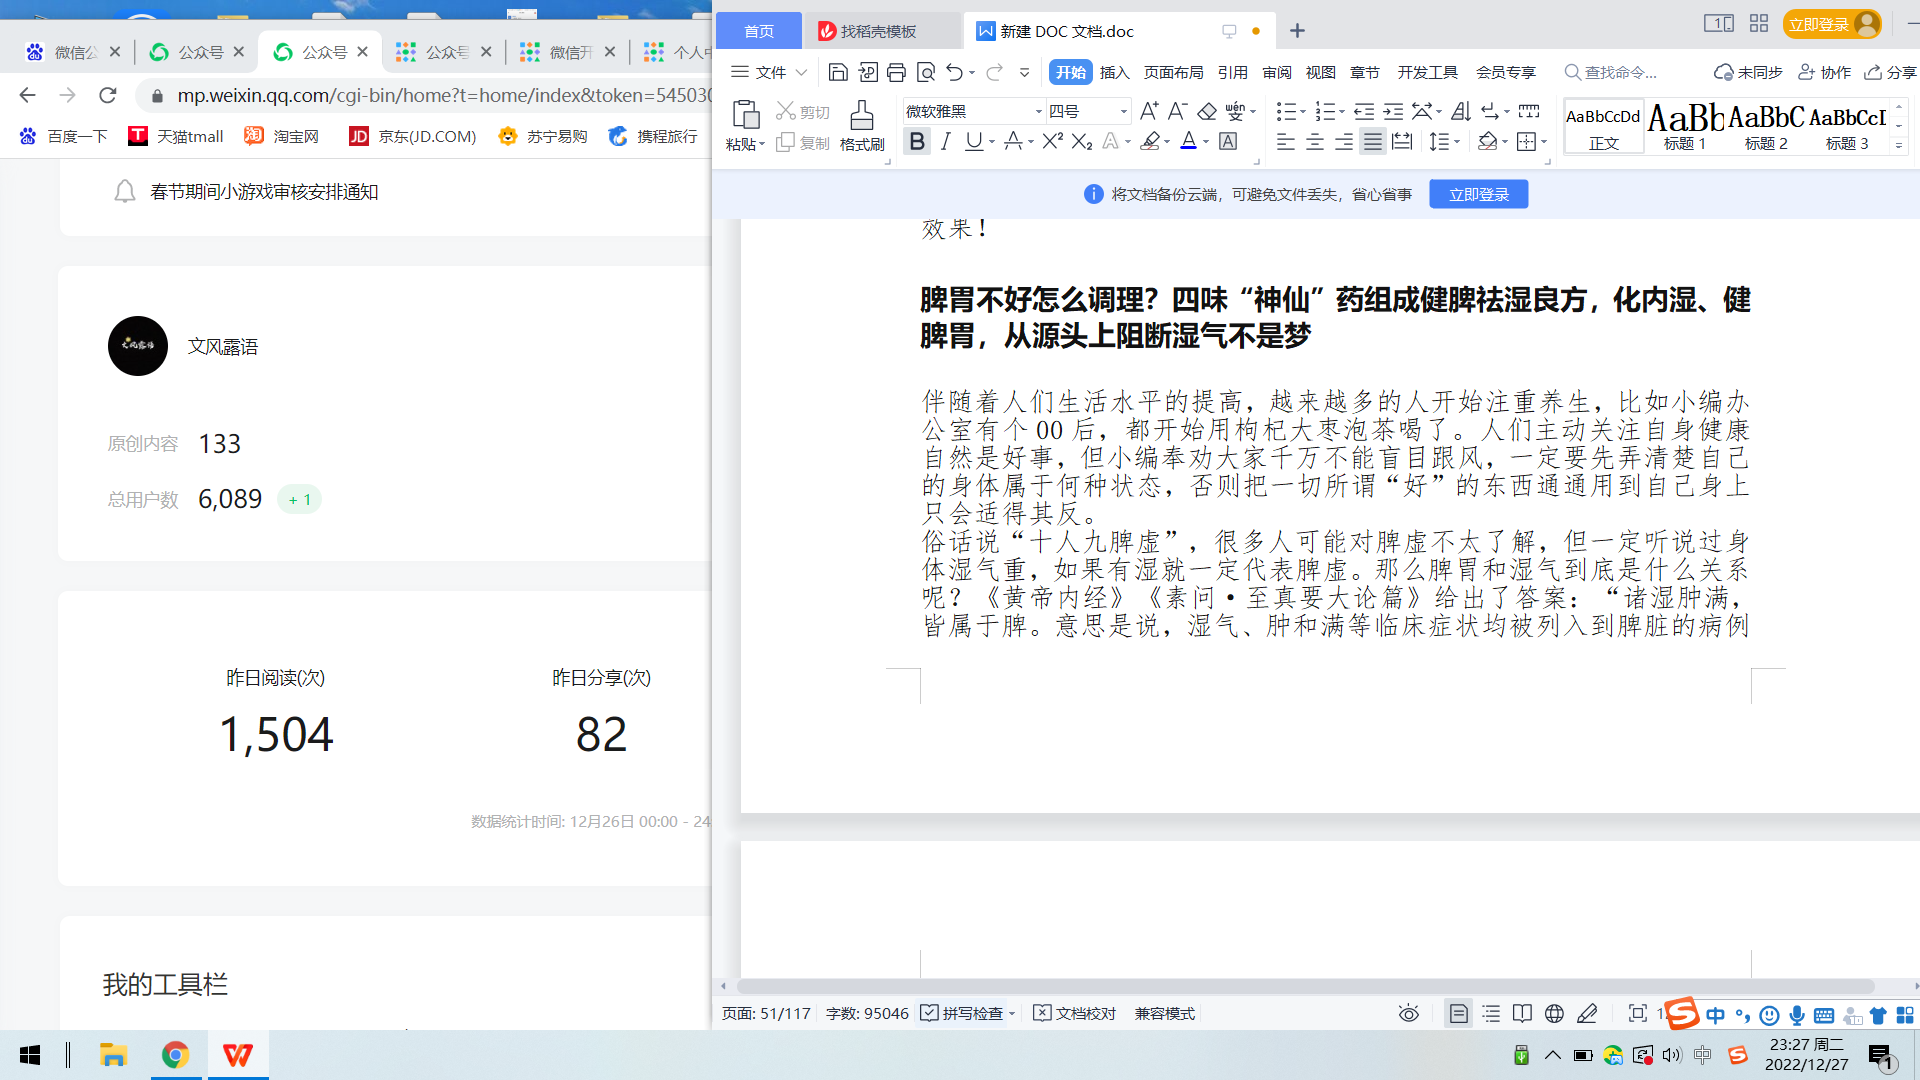Click the 查找命令 search field
The image size is (1920, 1080).
(1620, 72)
